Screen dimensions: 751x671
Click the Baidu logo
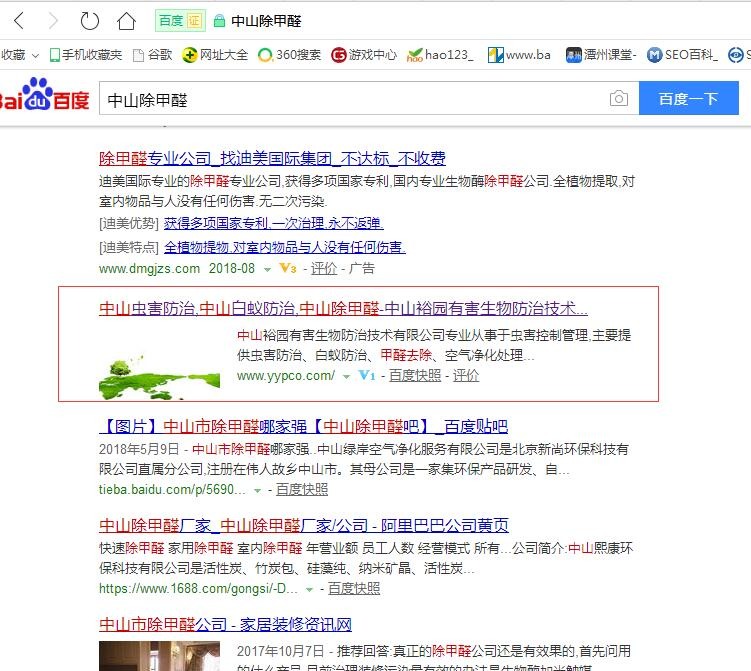(x=45, y=97)
